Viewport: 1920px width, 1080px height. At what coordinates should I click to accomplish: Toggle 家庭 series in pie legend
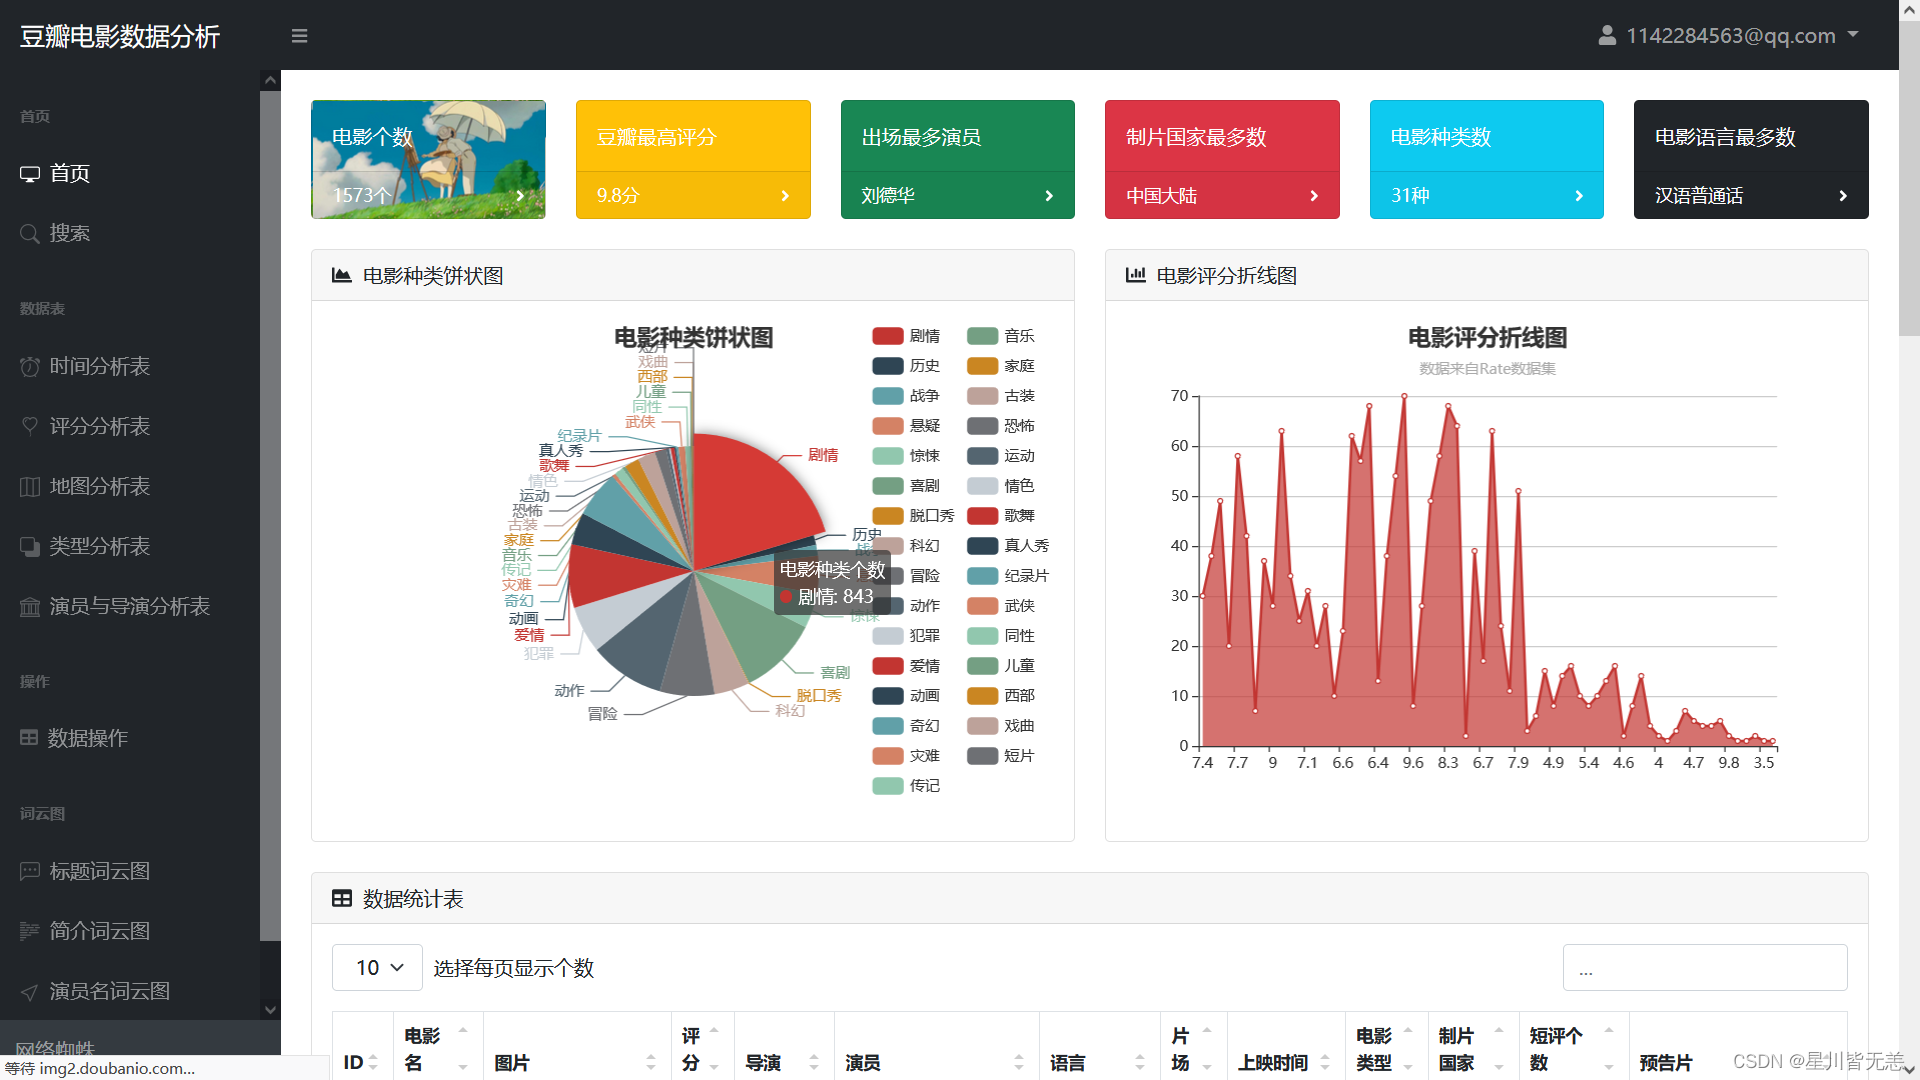tap(1001, 366)
